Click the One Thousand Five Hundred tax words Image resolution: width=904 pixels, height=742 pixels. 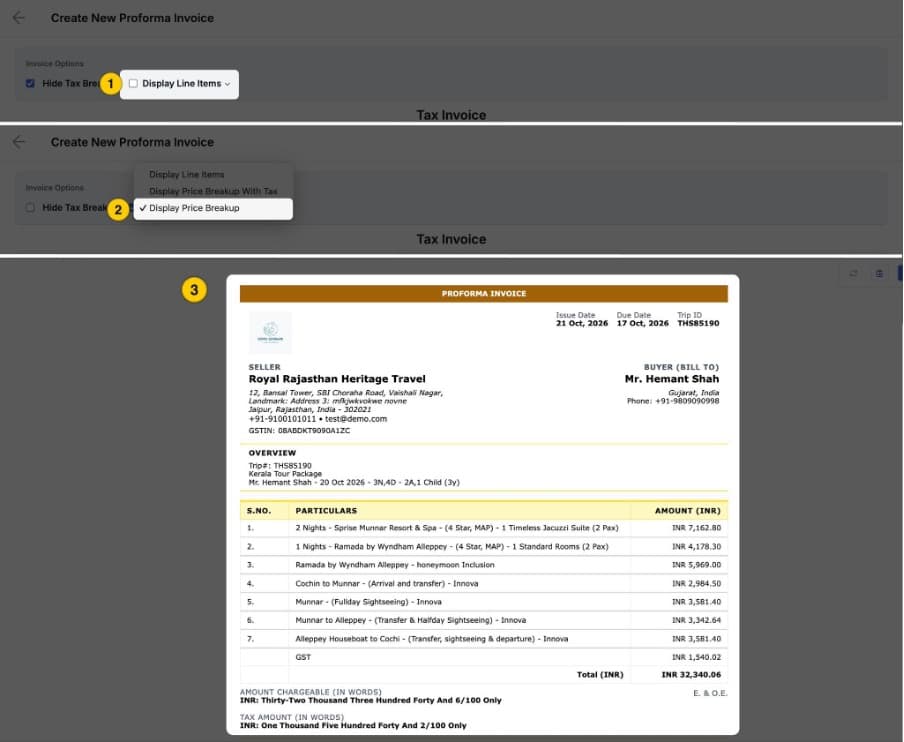[x=353, y=726]
